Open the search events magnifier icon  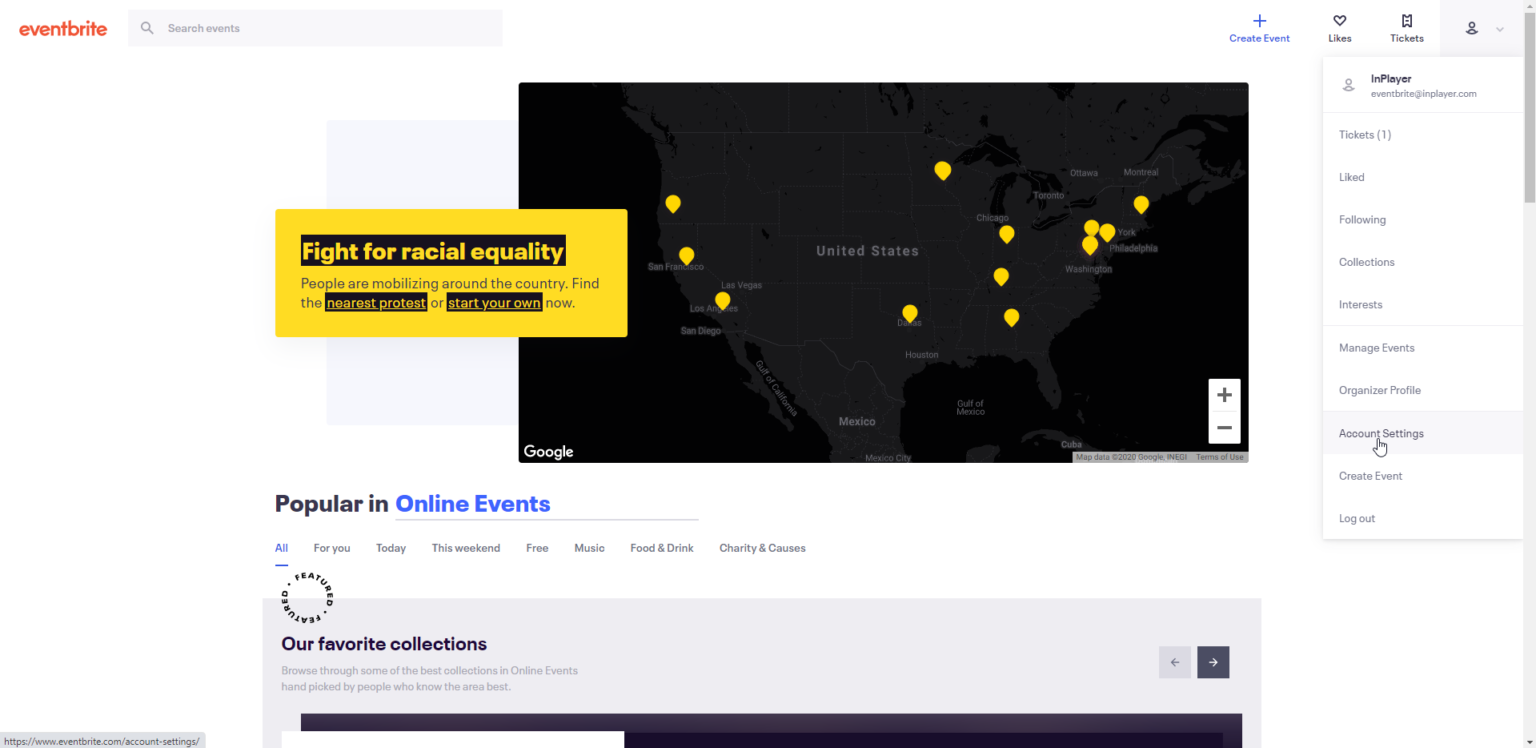pyautogui.click(x=146, y=27)
